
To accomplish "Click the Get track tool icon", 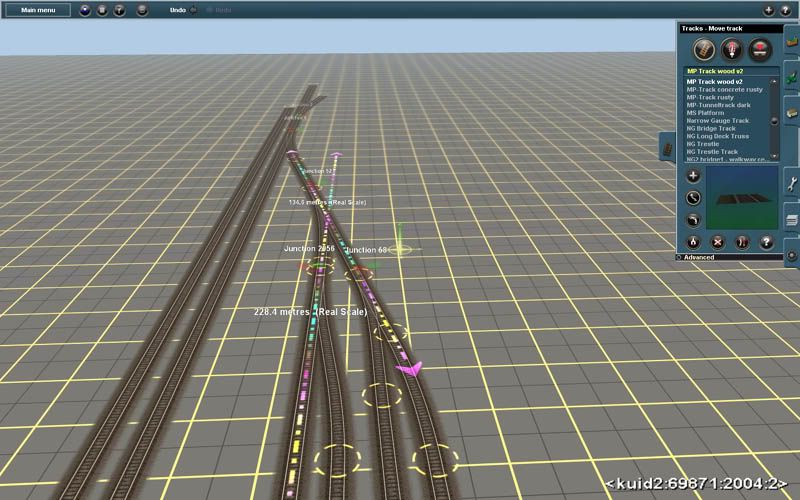I will click(742, 242).
